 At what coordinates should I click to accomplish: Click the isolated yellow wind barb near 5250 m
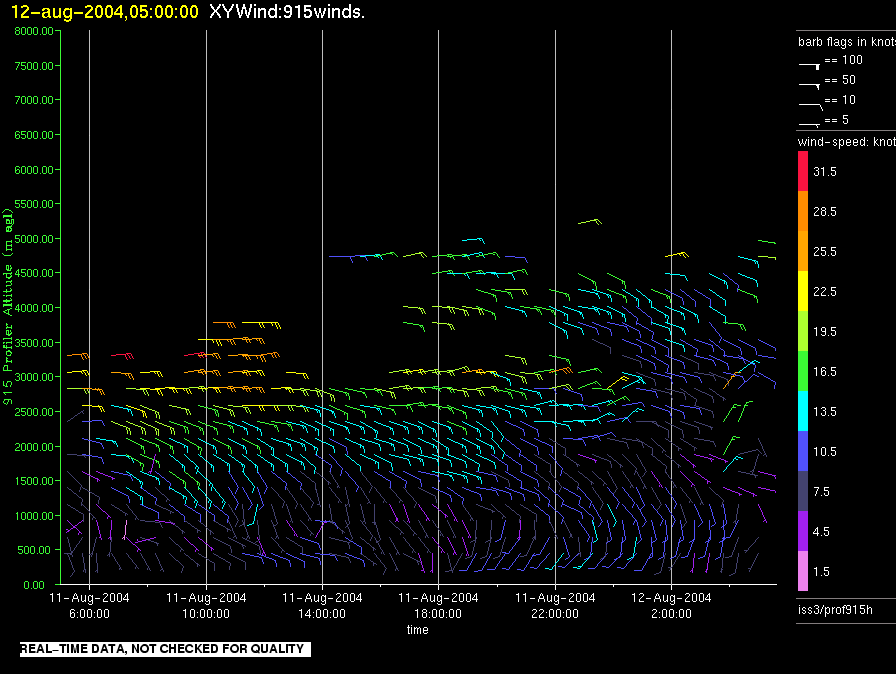click(590, 222)
